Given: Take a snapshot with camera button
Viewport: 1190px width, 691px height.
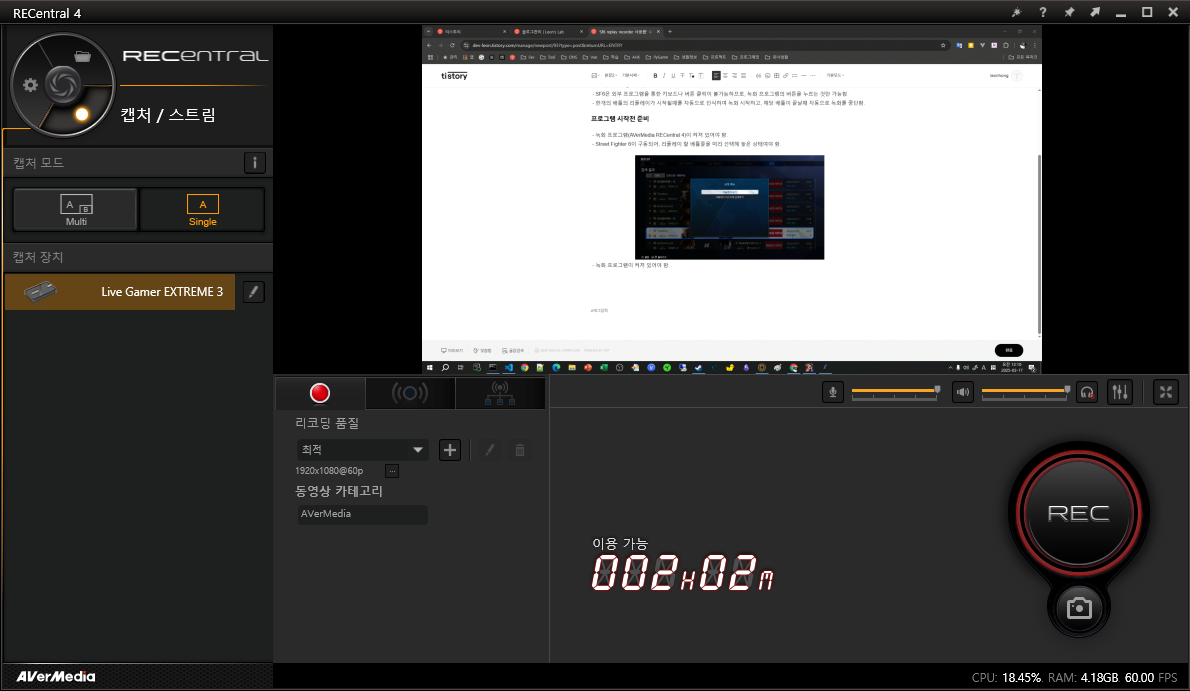Looking at the screenshot, I should pos(1079,608).
